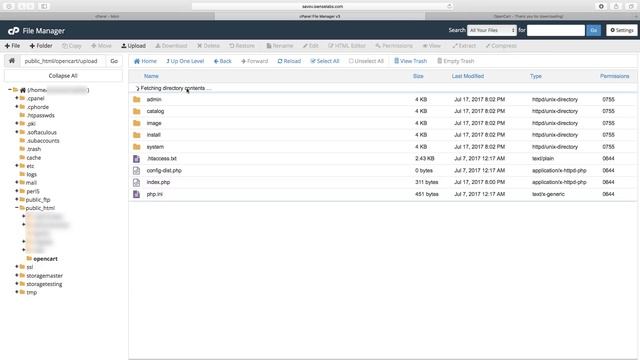This screenshot has height=360, width=640.
Task: Click Extract in the toolbar
Action: coord(464,46)
